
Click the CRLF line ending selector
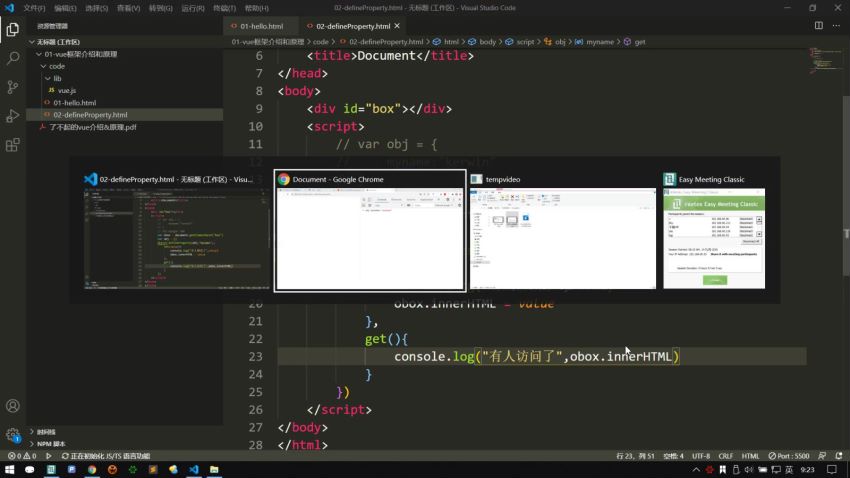coord(725,456)
